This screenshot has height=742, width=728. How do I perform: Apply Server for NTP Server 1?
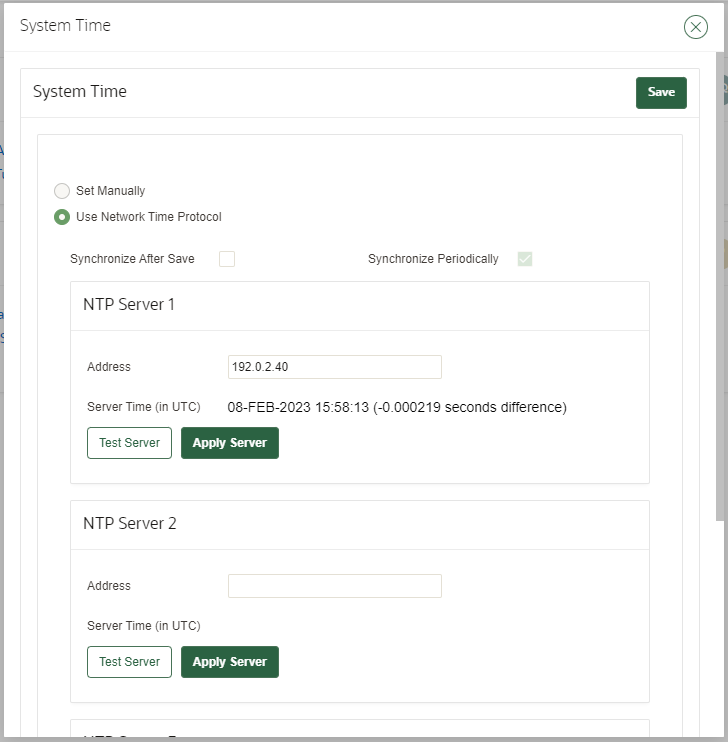(x=229, y=443)
